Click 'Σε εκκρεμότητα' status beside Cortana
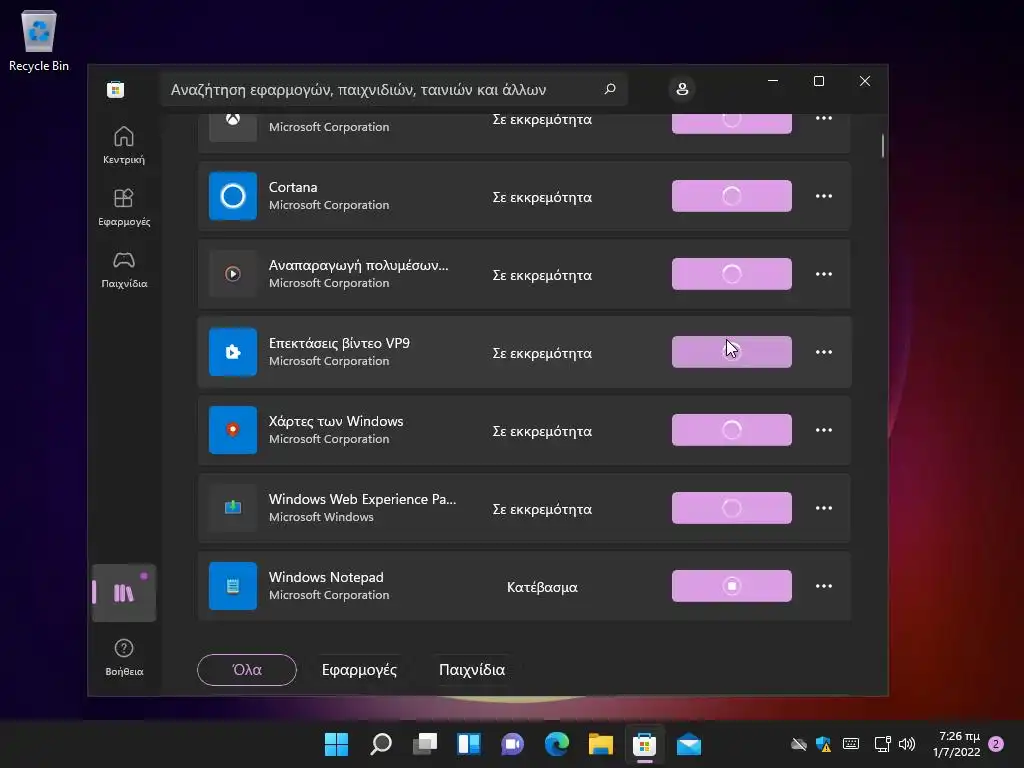 tap(542, 197)
